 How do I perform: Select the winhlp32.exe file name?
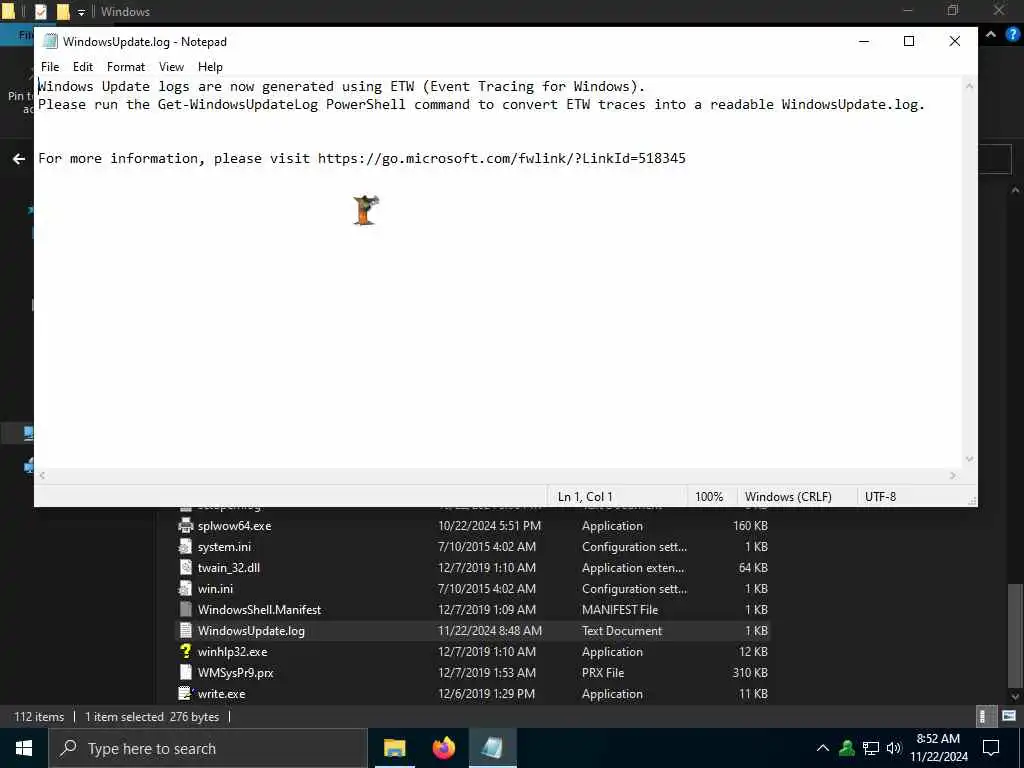click(x=232, y=651)
